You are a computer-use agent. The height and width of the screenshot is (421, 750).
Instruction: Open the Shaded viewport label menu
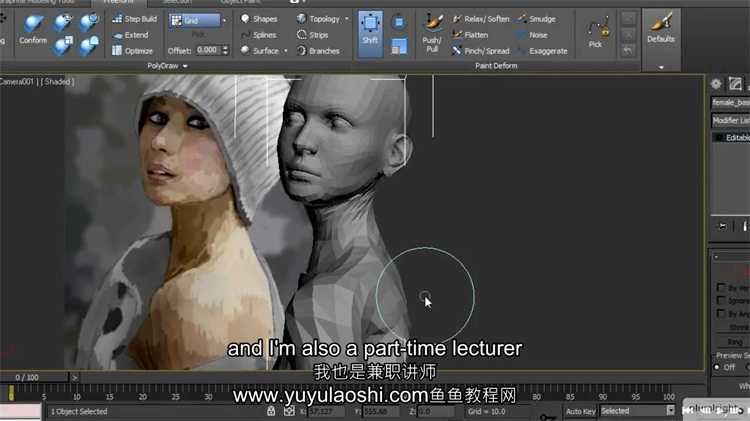tap(57, 82)
